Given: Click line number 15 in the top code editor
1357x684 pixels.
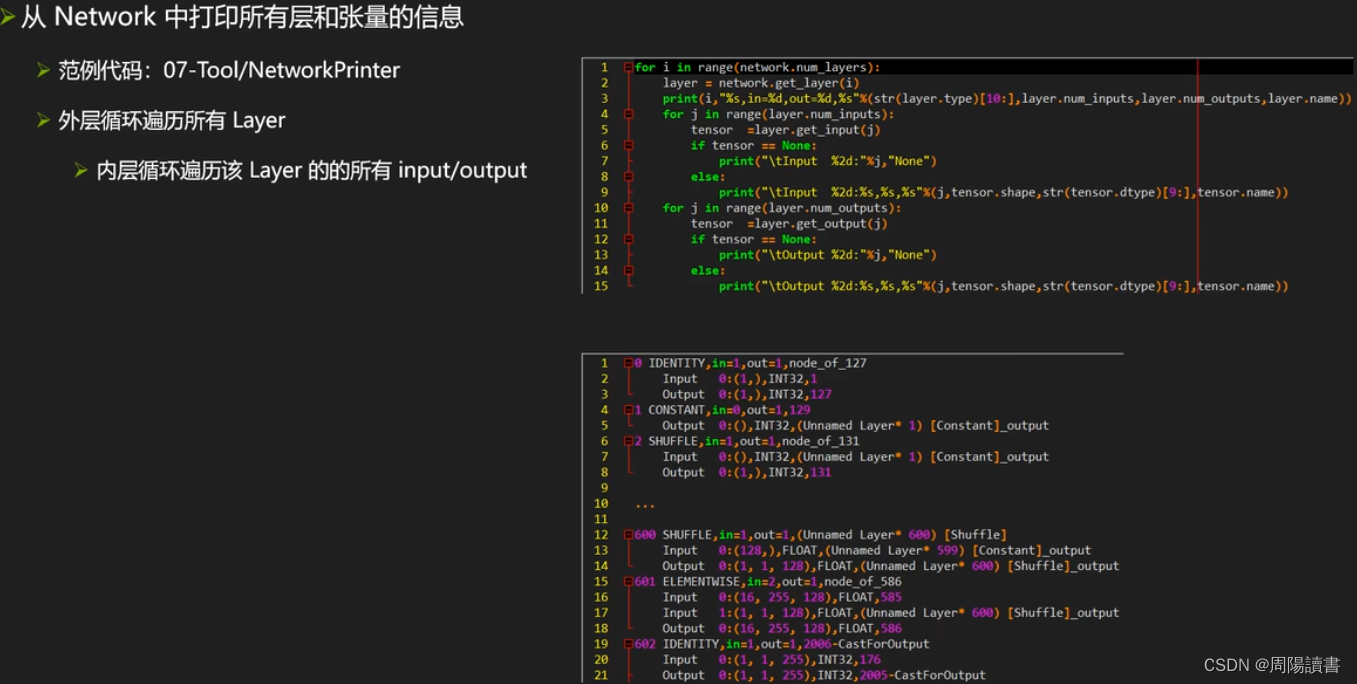Looking at the screenshot, I should click(x=600, y=286).
